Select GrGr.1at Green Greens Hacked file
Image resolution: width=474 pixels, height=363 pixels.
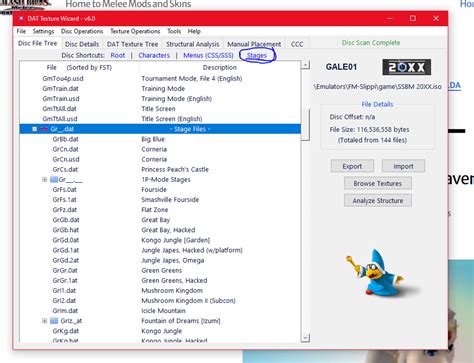tap(160, 280)
